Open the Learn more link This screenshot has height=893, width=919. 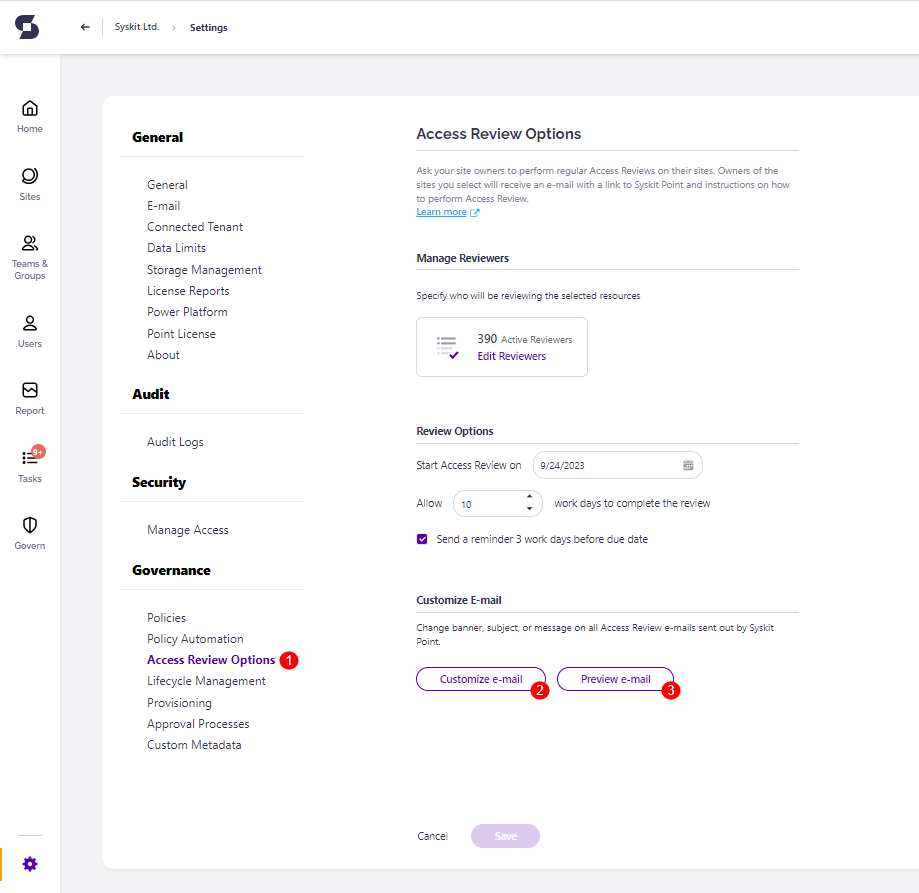click(x=441, y=211)
